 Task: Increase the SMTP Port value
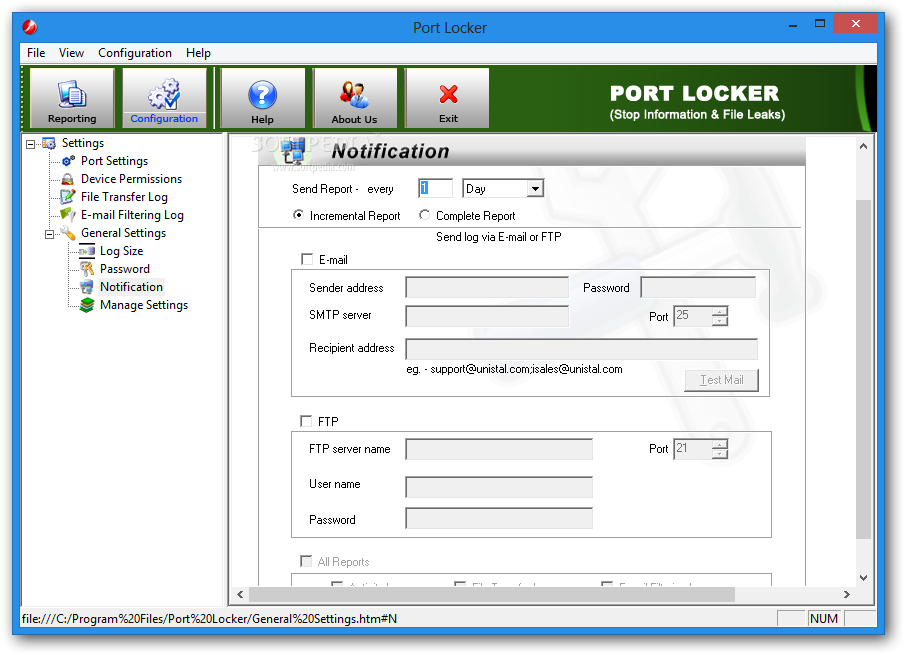719,312
